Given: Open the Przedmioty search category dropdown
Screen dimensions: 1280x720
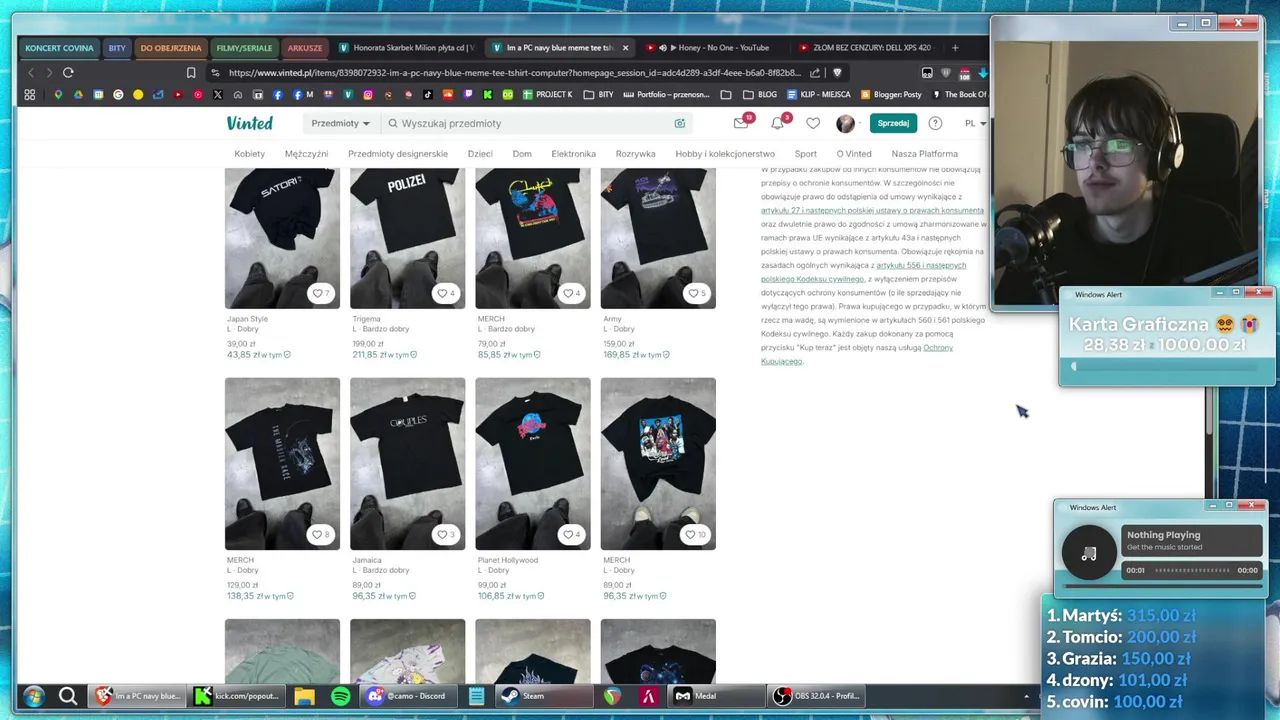Looking at the screenshot, I should click(340, 123).
